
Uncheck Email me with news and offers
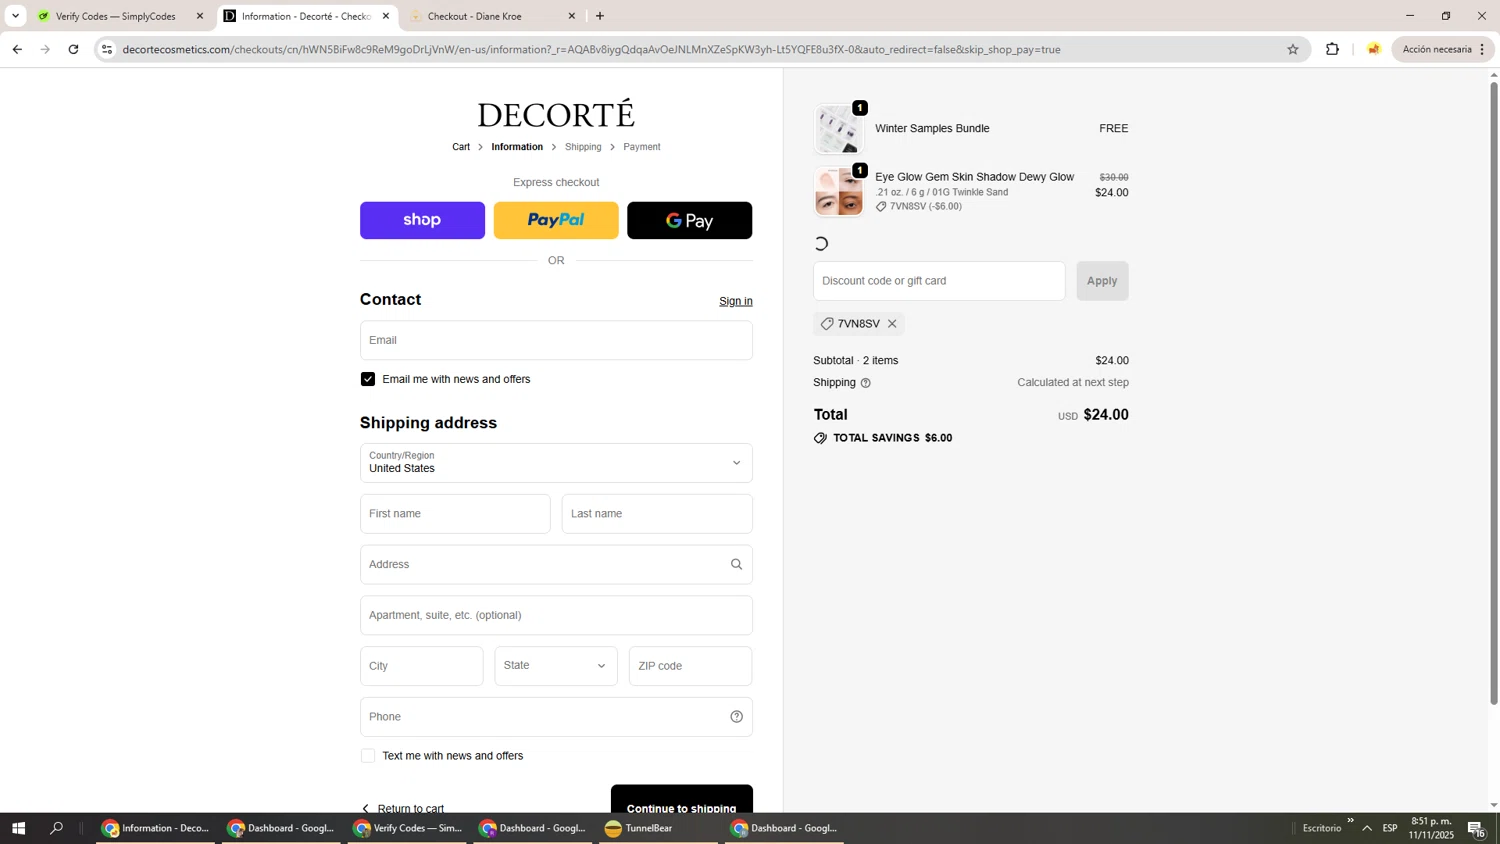pos(368,379)
